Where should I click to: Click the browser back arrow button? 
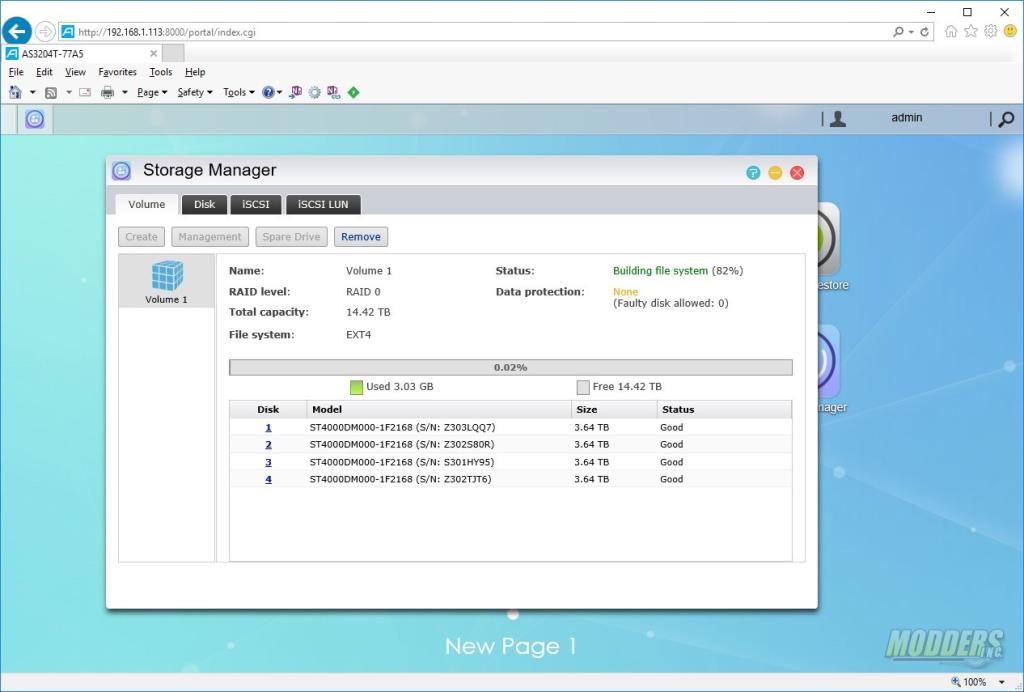[x=17, y=31]
